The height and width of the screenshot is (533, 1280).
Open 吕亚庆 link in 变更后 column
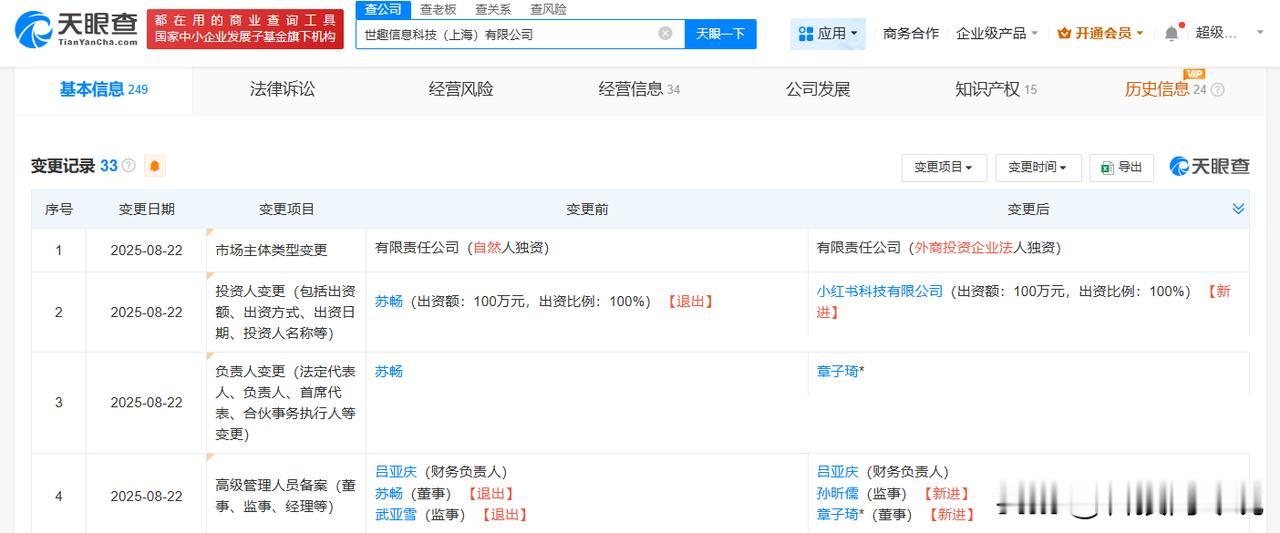coord(837,471)
